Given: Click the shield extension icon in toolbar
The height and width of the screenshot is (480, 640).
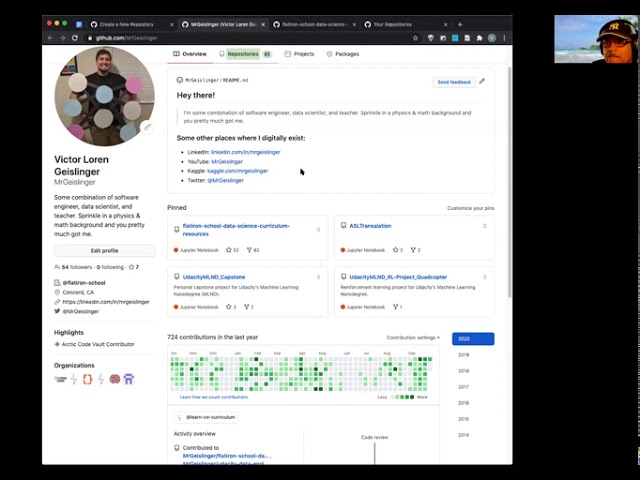Looking at the screenshot, I should tap(431, 38).
